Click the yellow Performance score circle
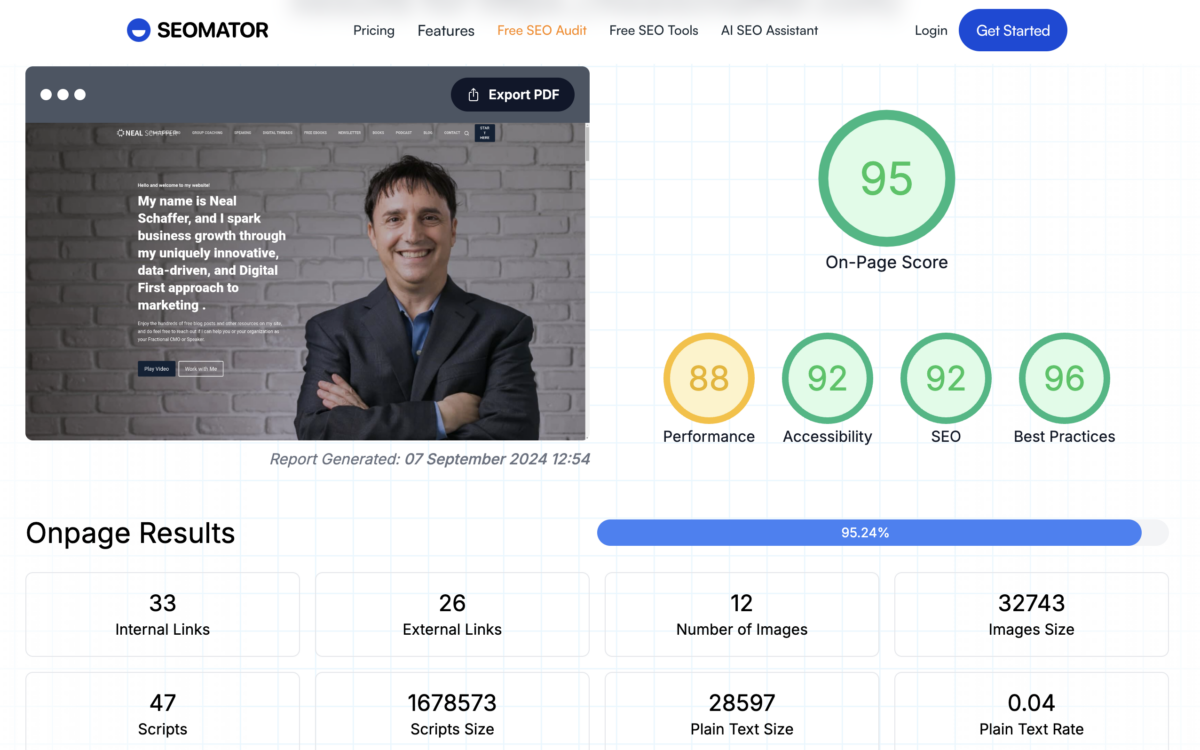 (708, 378)
